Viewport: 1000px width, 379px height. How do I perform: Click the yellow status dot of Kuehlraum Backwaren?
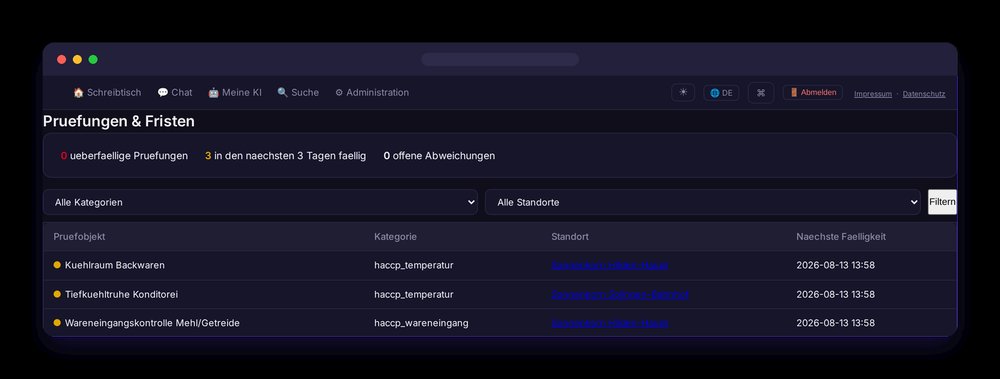57,265
